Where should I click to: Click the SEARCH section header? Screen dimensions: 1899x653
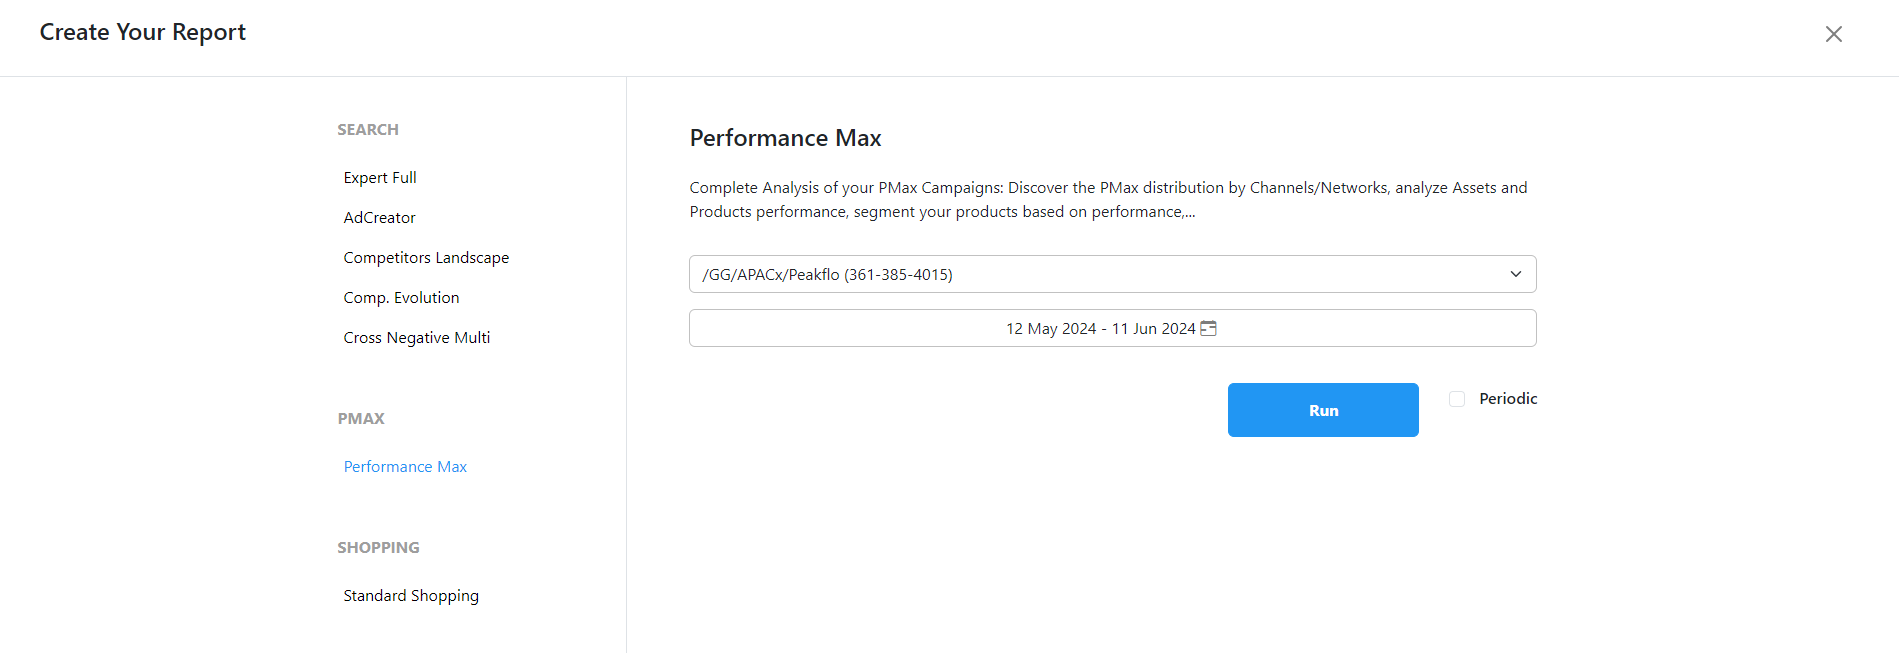[368, 129]
